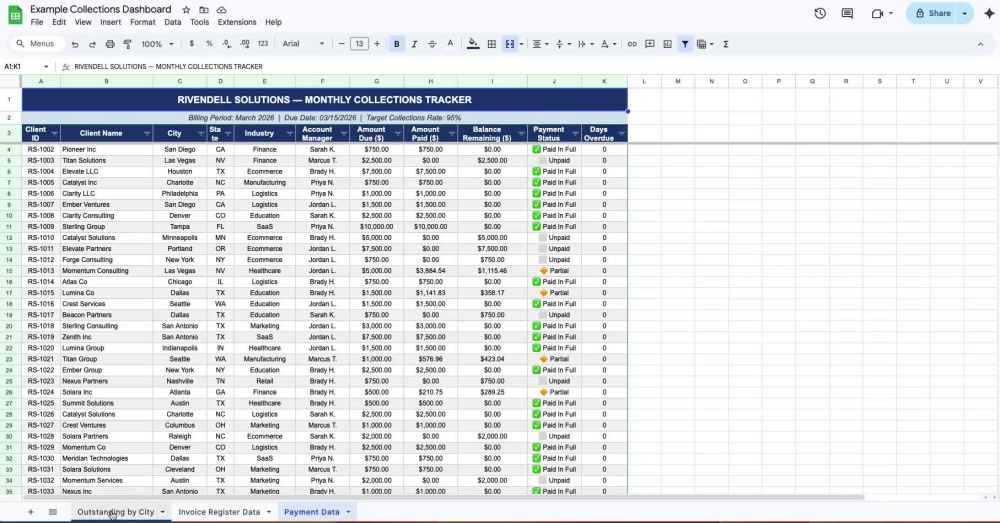
Task: Format as percent
Action: (x=209, y=44)
